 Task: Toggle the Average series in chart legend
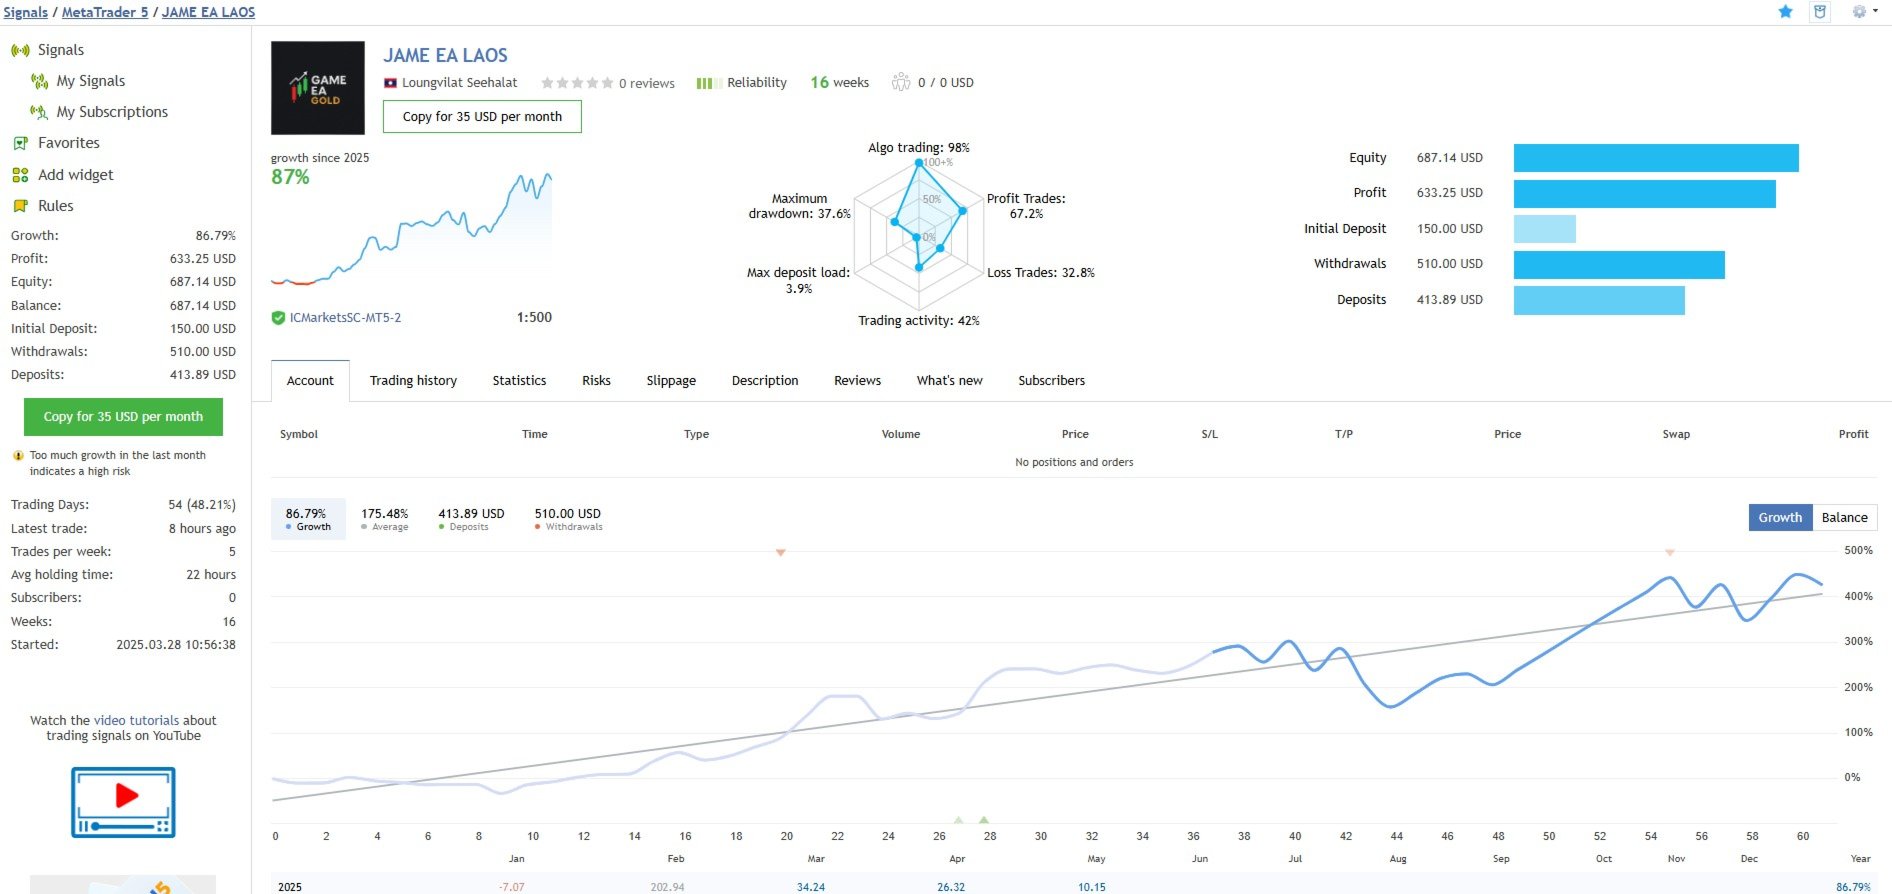[x=384, y=518]
